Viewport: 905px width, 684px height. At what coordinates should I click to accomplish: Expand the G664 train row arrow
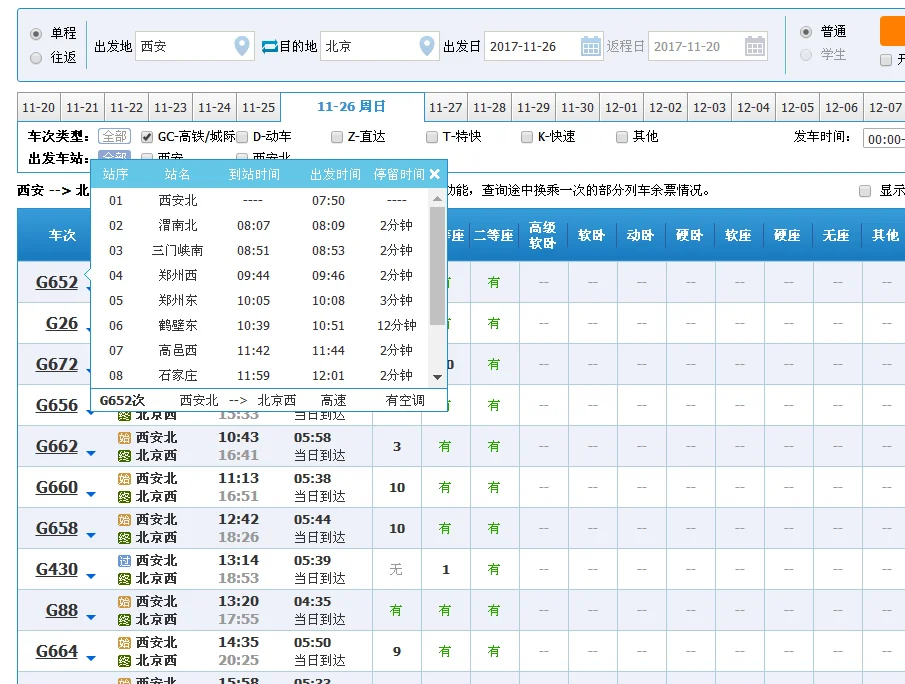click(92, 656)
